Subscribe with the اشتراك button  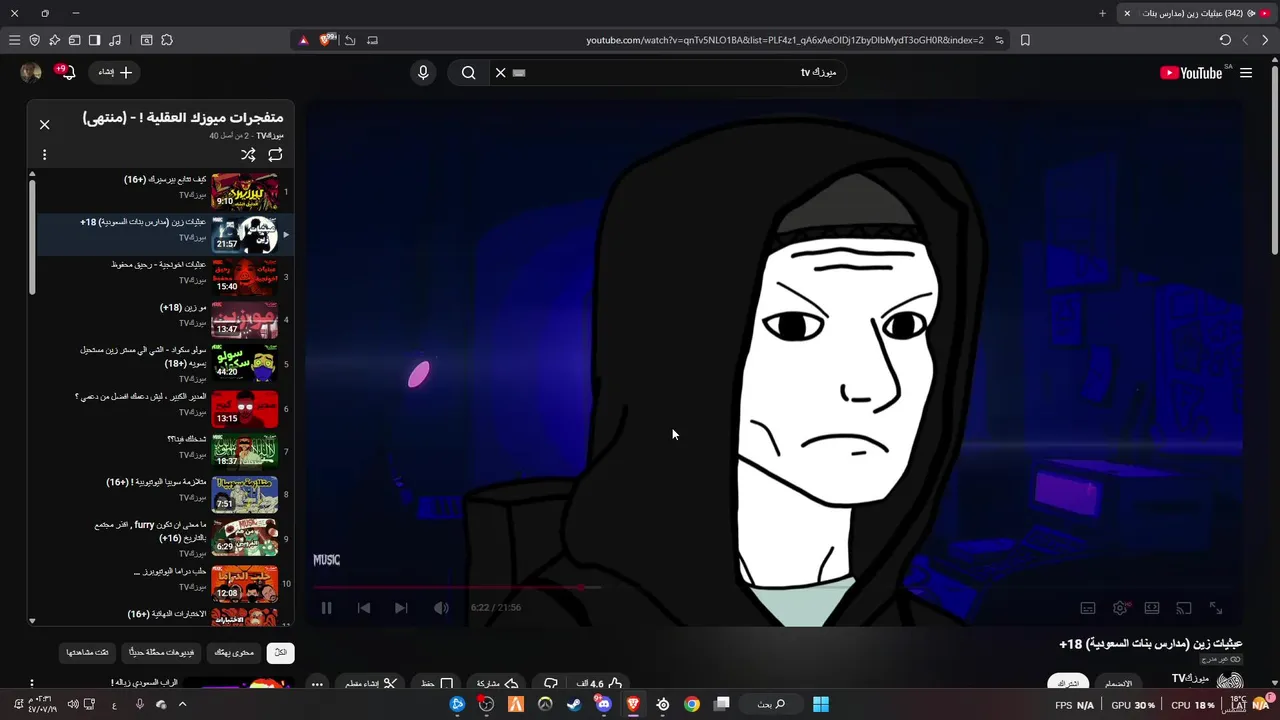click(1069, 683)
